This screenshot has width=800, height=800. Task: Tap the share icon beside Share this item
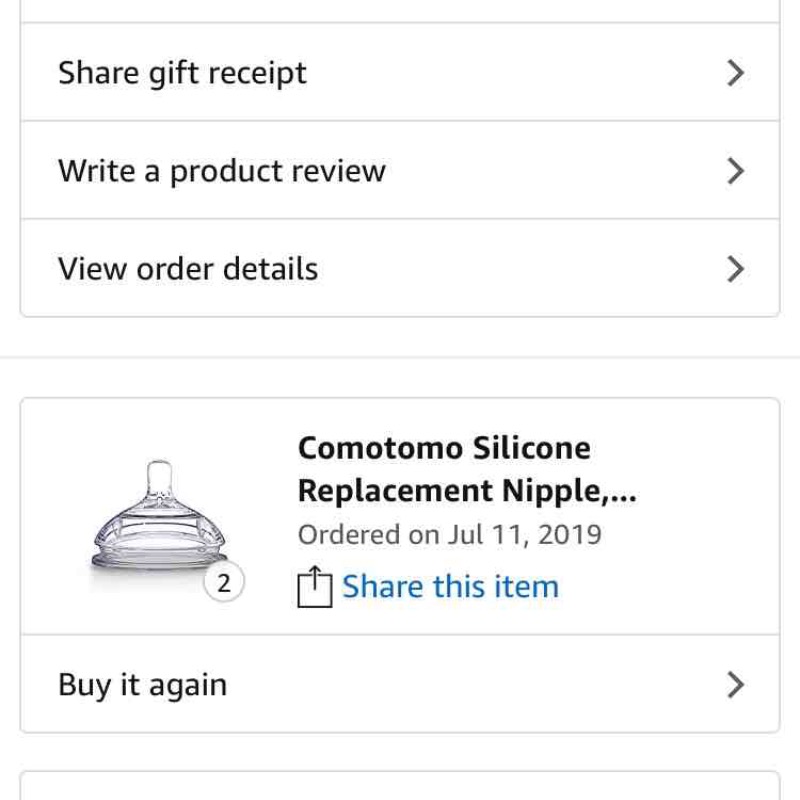tap(315, 587)
